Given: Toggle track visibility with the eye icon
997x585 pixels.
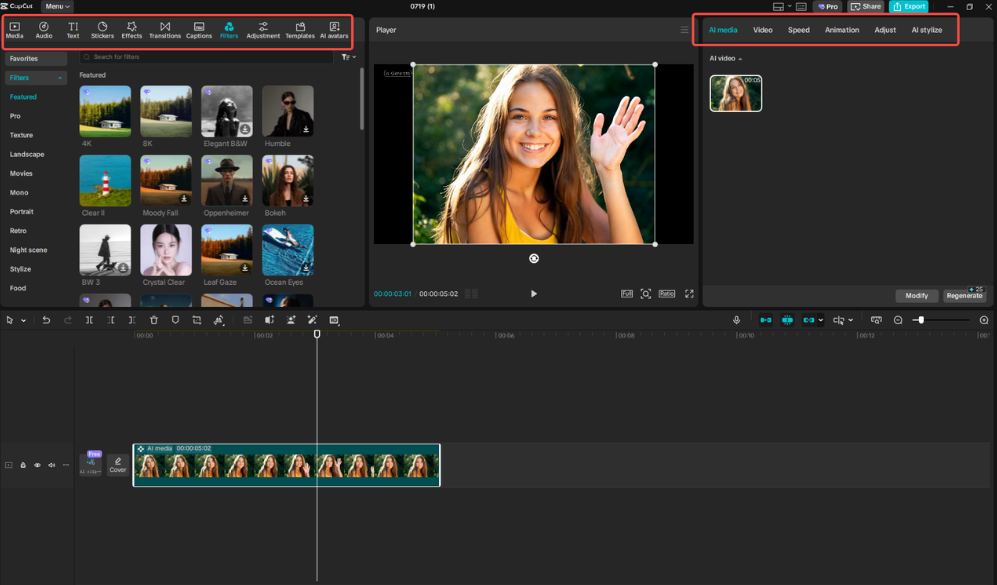Looking at the screenshot, I should tap(37, 465).
